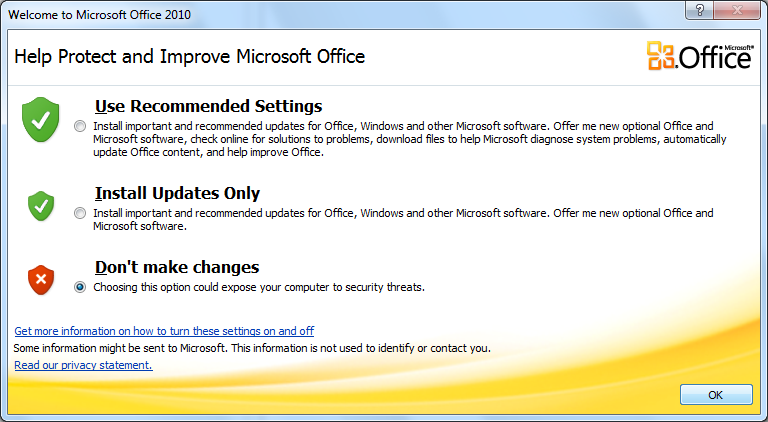Click the Some information might be sent notice
The height and width of the screenshot is (422, 768).
click(252, 349)
